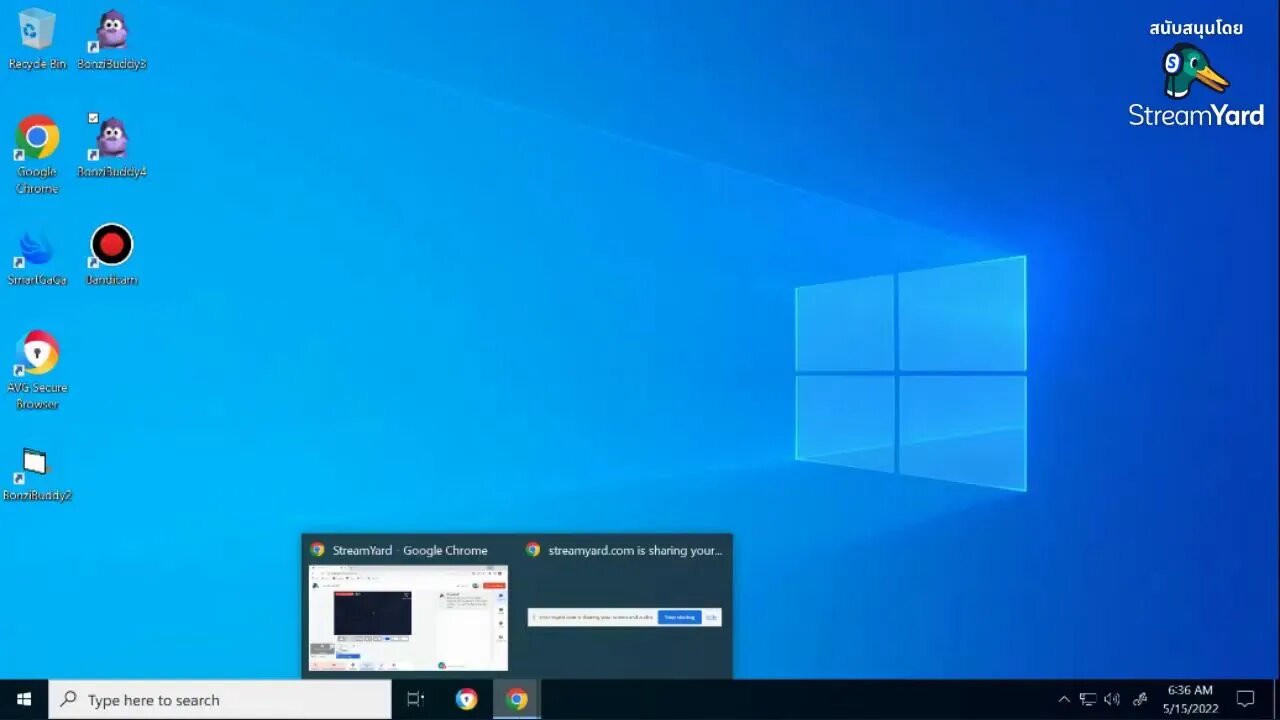Select the Recycle Bin desktop icon
This screenshot has height=720, width=1280.
[37, 40]
